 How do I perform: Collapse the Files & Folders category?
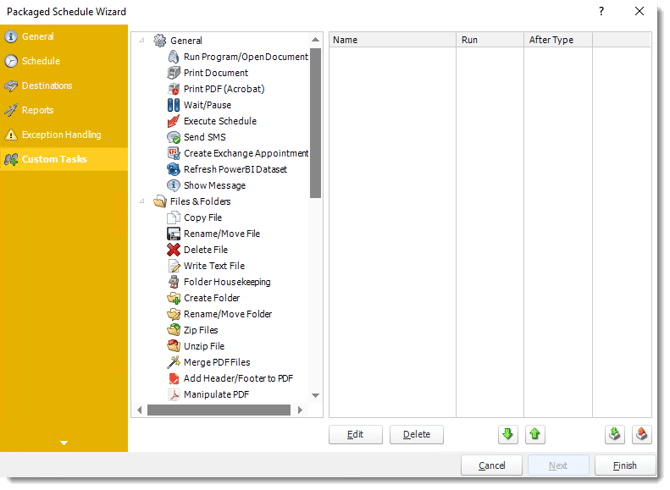[141, 202]
